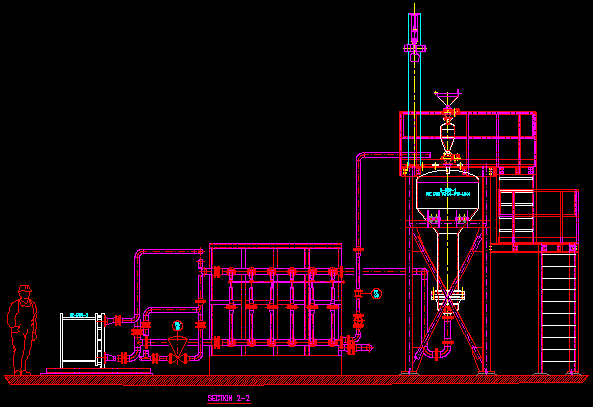The image size is (593, 407).
Task: Select the cyan instrument tag bubble above the control valve
Action: [177, 325]
